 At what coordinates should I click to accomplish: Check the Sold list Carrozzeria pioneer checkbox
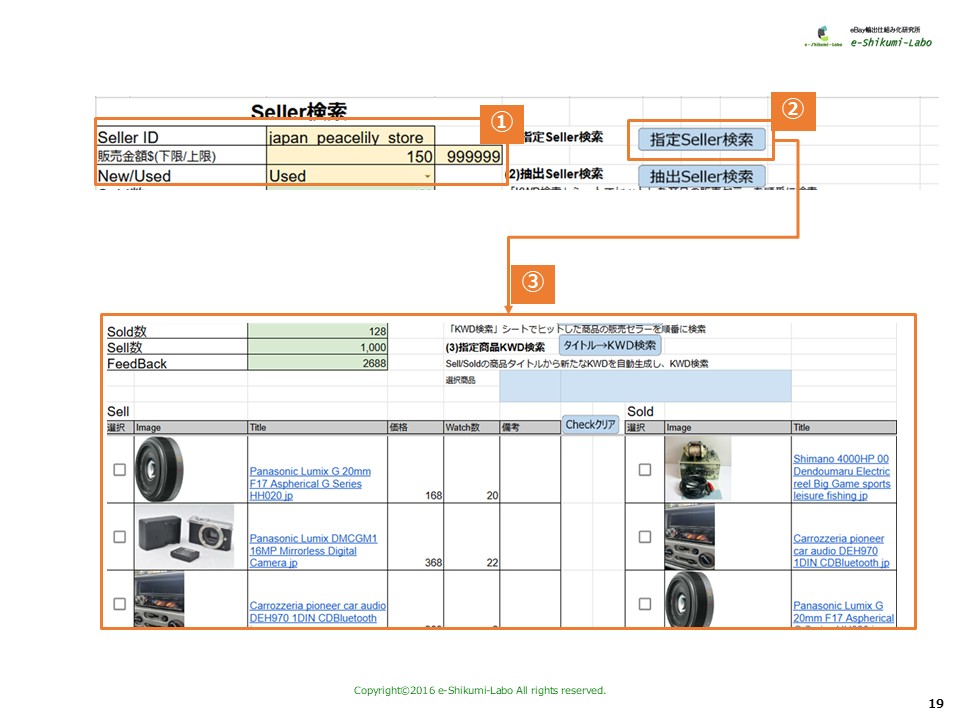click(645, 537)
